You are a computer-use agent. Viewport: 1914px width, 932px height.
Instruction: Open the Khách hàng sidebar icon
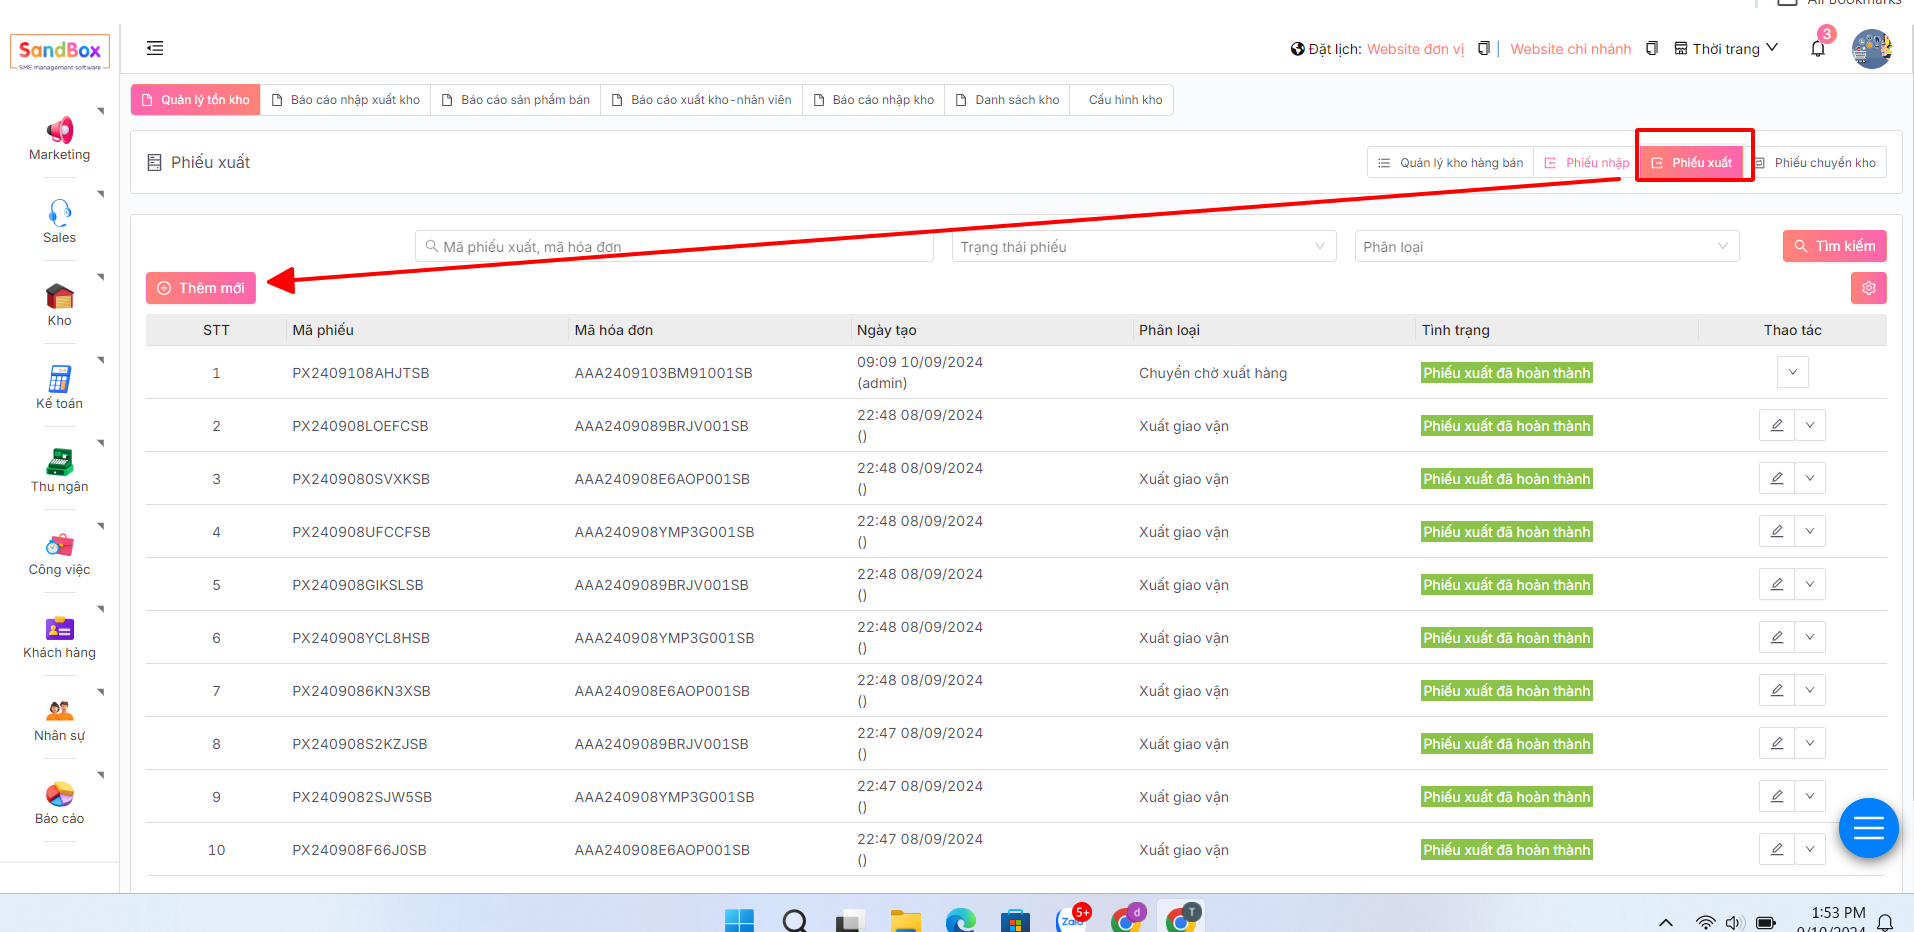pos(59,628)
